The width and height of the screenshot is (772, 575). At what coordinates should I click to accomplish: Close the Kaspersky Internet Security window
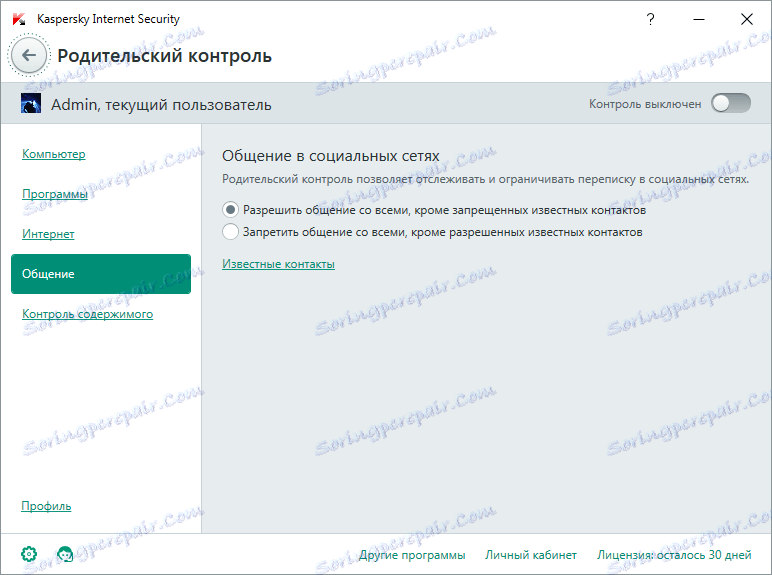(747, 19)
